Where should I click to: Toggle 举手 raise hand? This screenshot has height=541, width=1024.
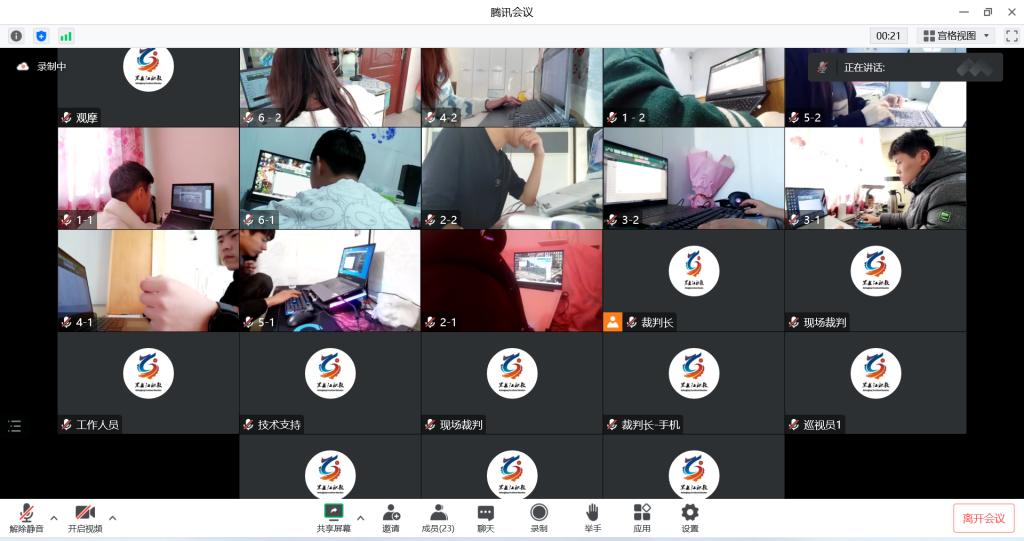tap(592, 517)
